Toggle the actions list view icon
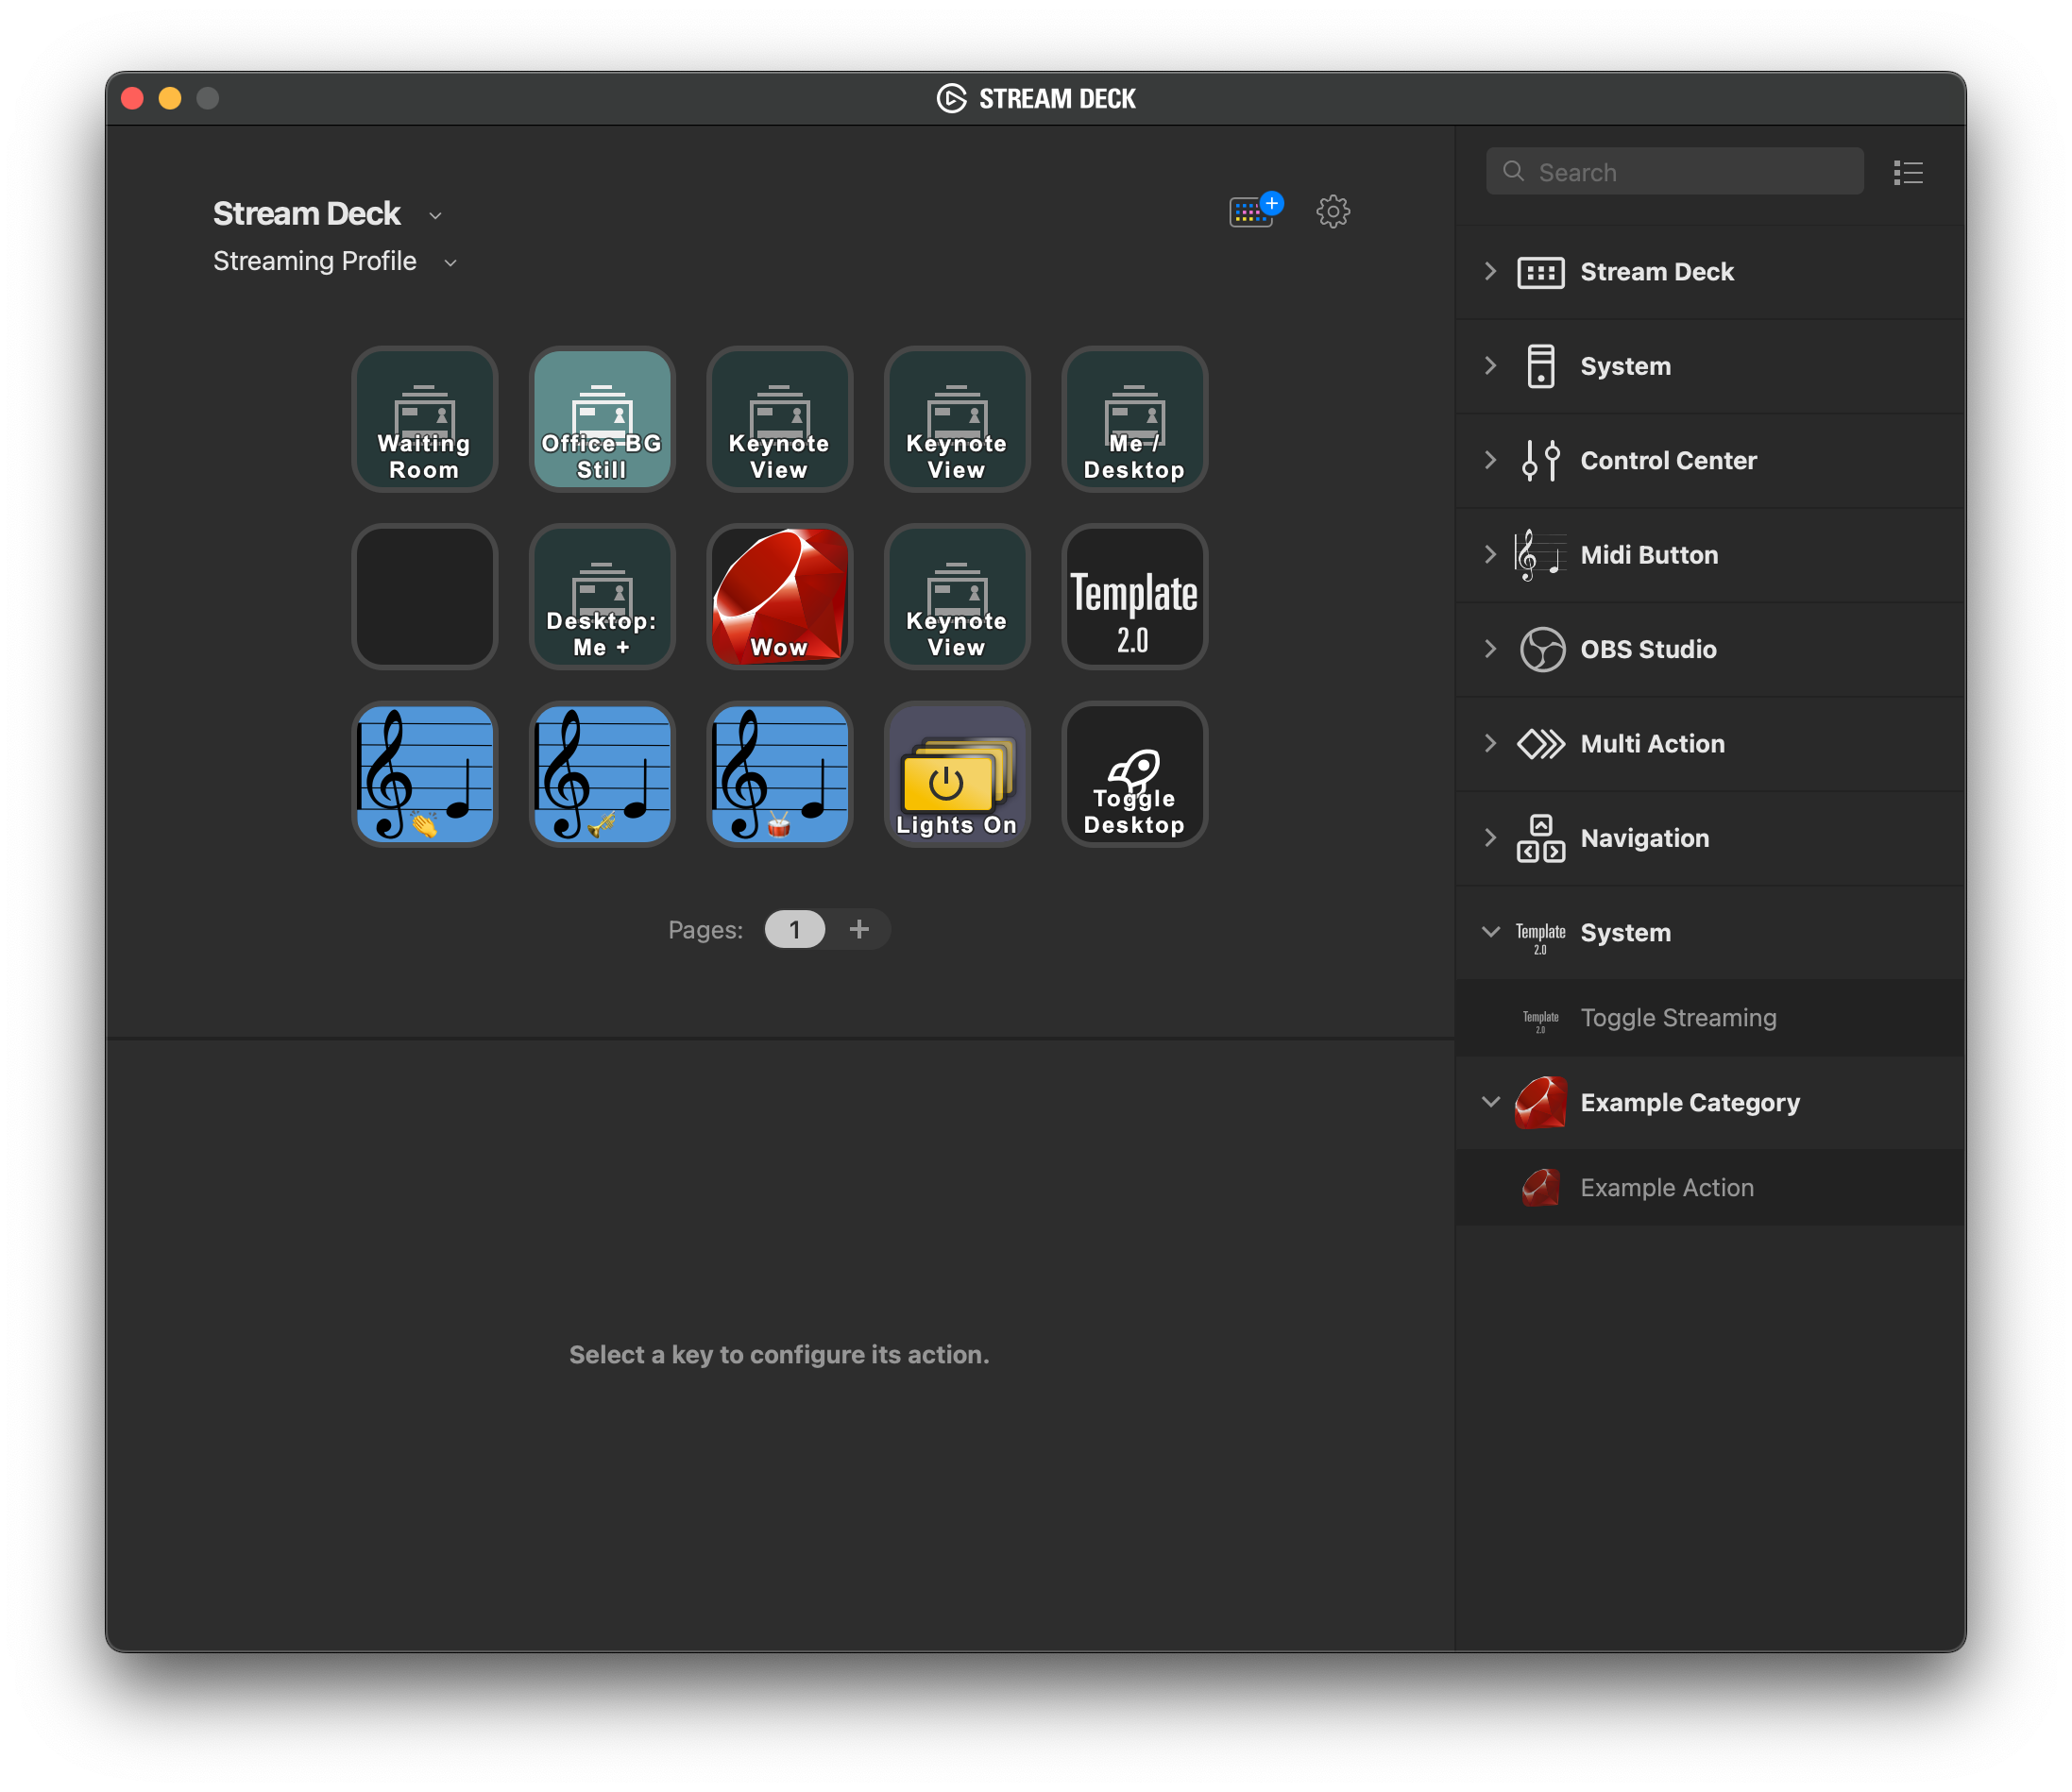The width and height of the screenshot is (2072, 1792). (x=1907, y=173)
